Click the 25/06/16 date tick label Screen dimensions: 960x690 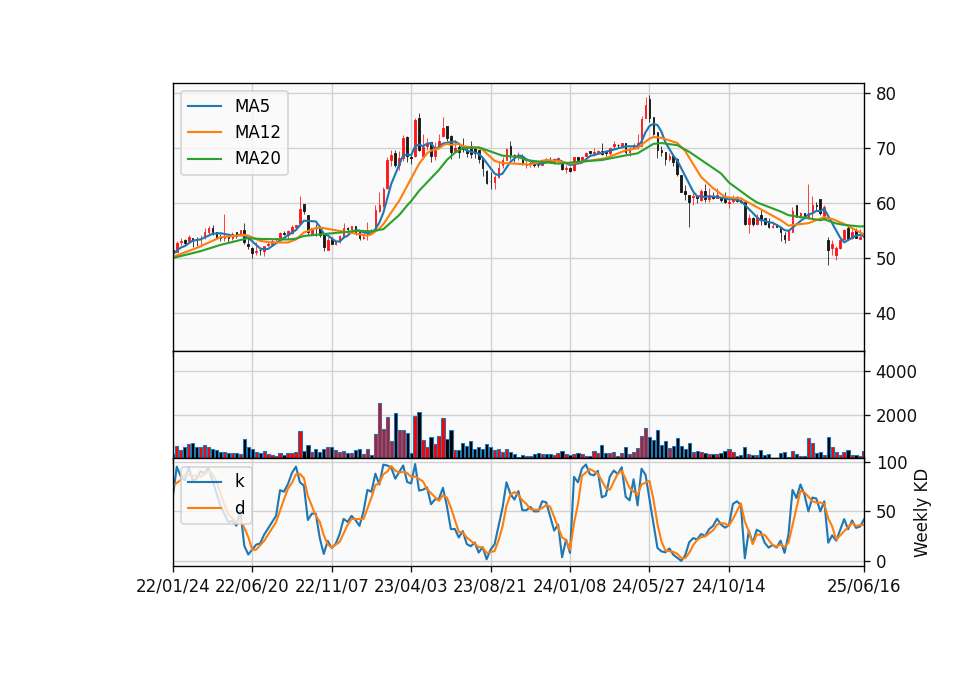(x=863, y=587)
